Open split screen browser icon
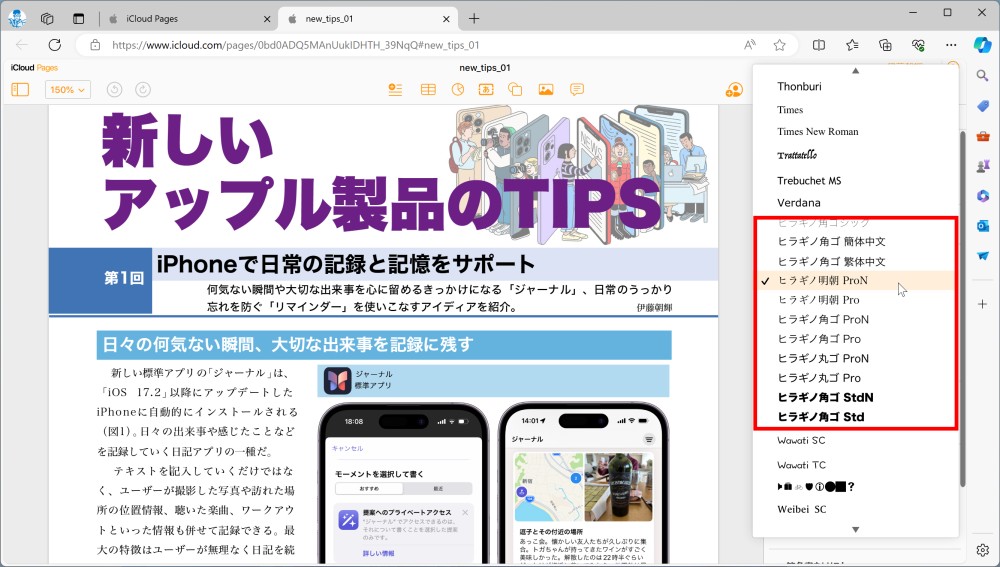The width and height of the screenshot is (1000, 567). point(819,45)
